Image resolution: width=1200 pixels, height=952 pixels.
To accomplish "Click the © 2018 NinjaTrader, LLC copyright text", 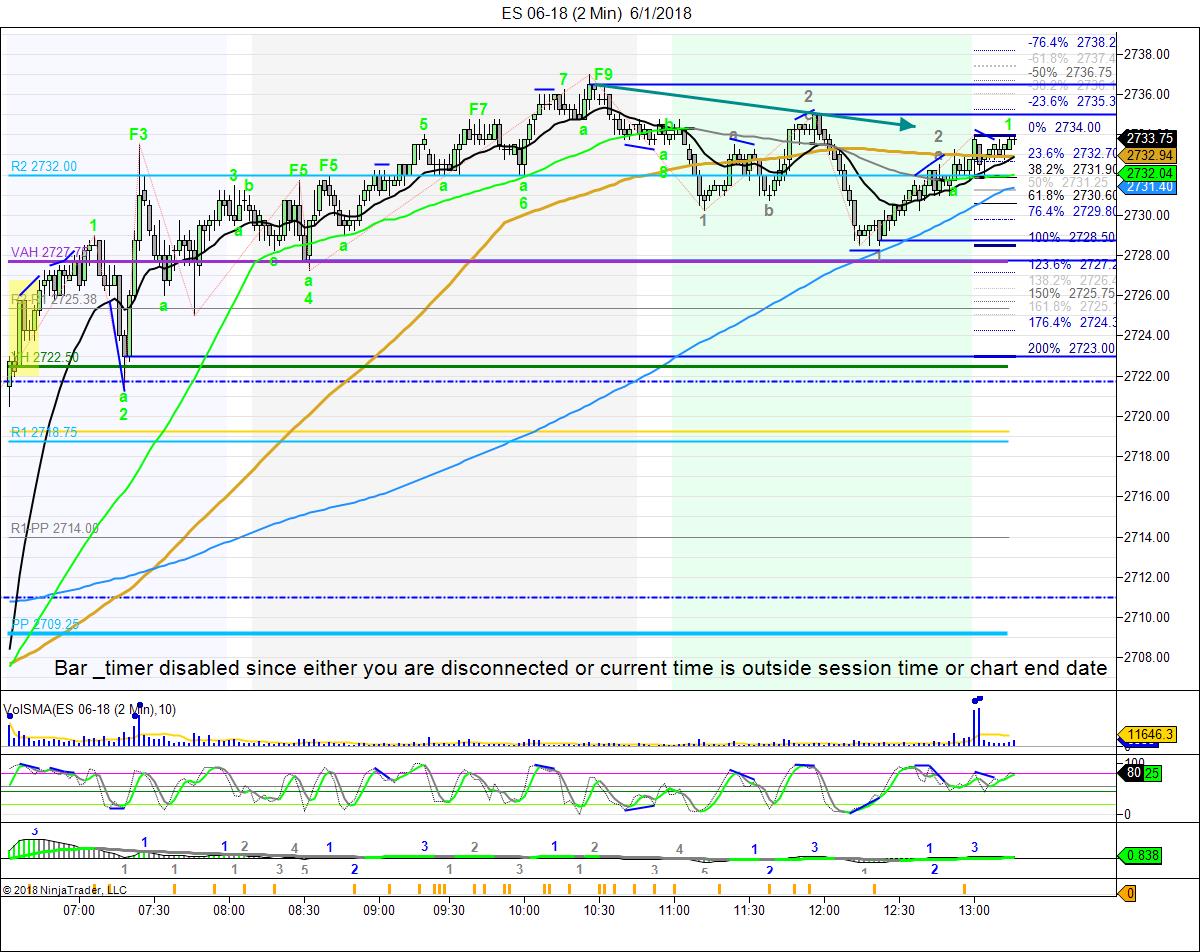I will (65, 889).
